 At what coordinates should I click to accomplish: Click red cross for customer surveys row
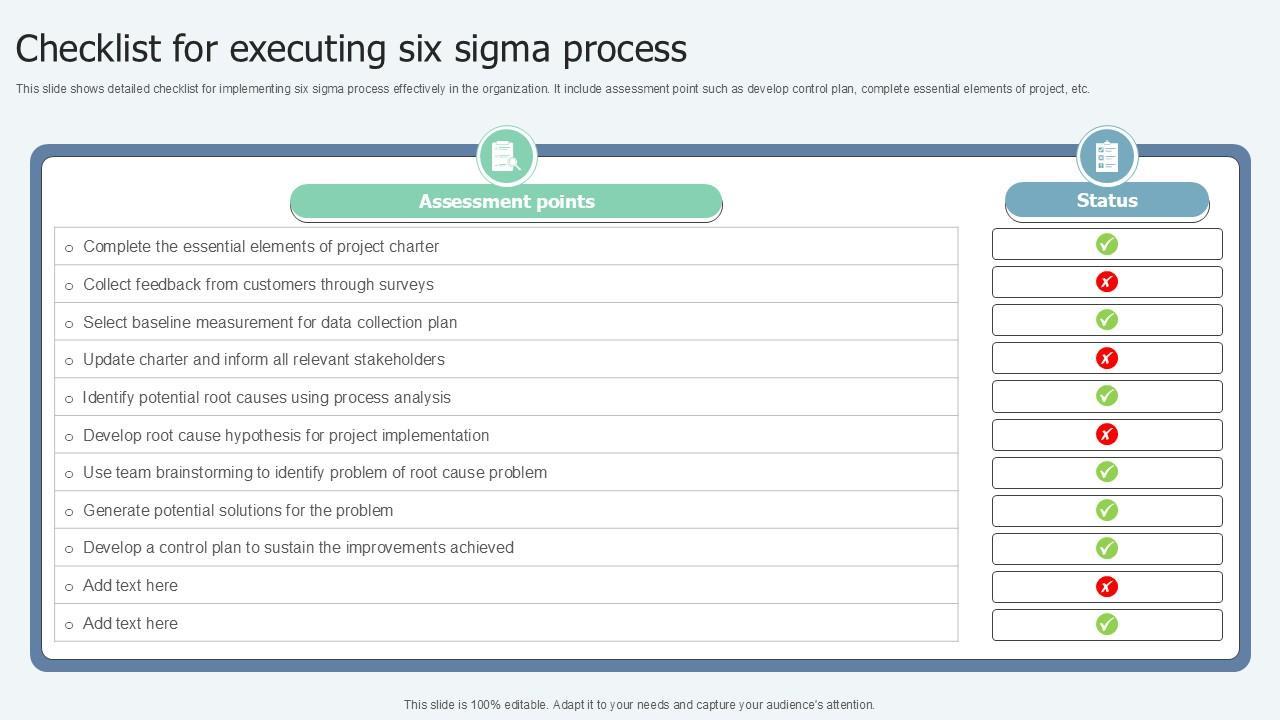click(x=1107, y=282)
